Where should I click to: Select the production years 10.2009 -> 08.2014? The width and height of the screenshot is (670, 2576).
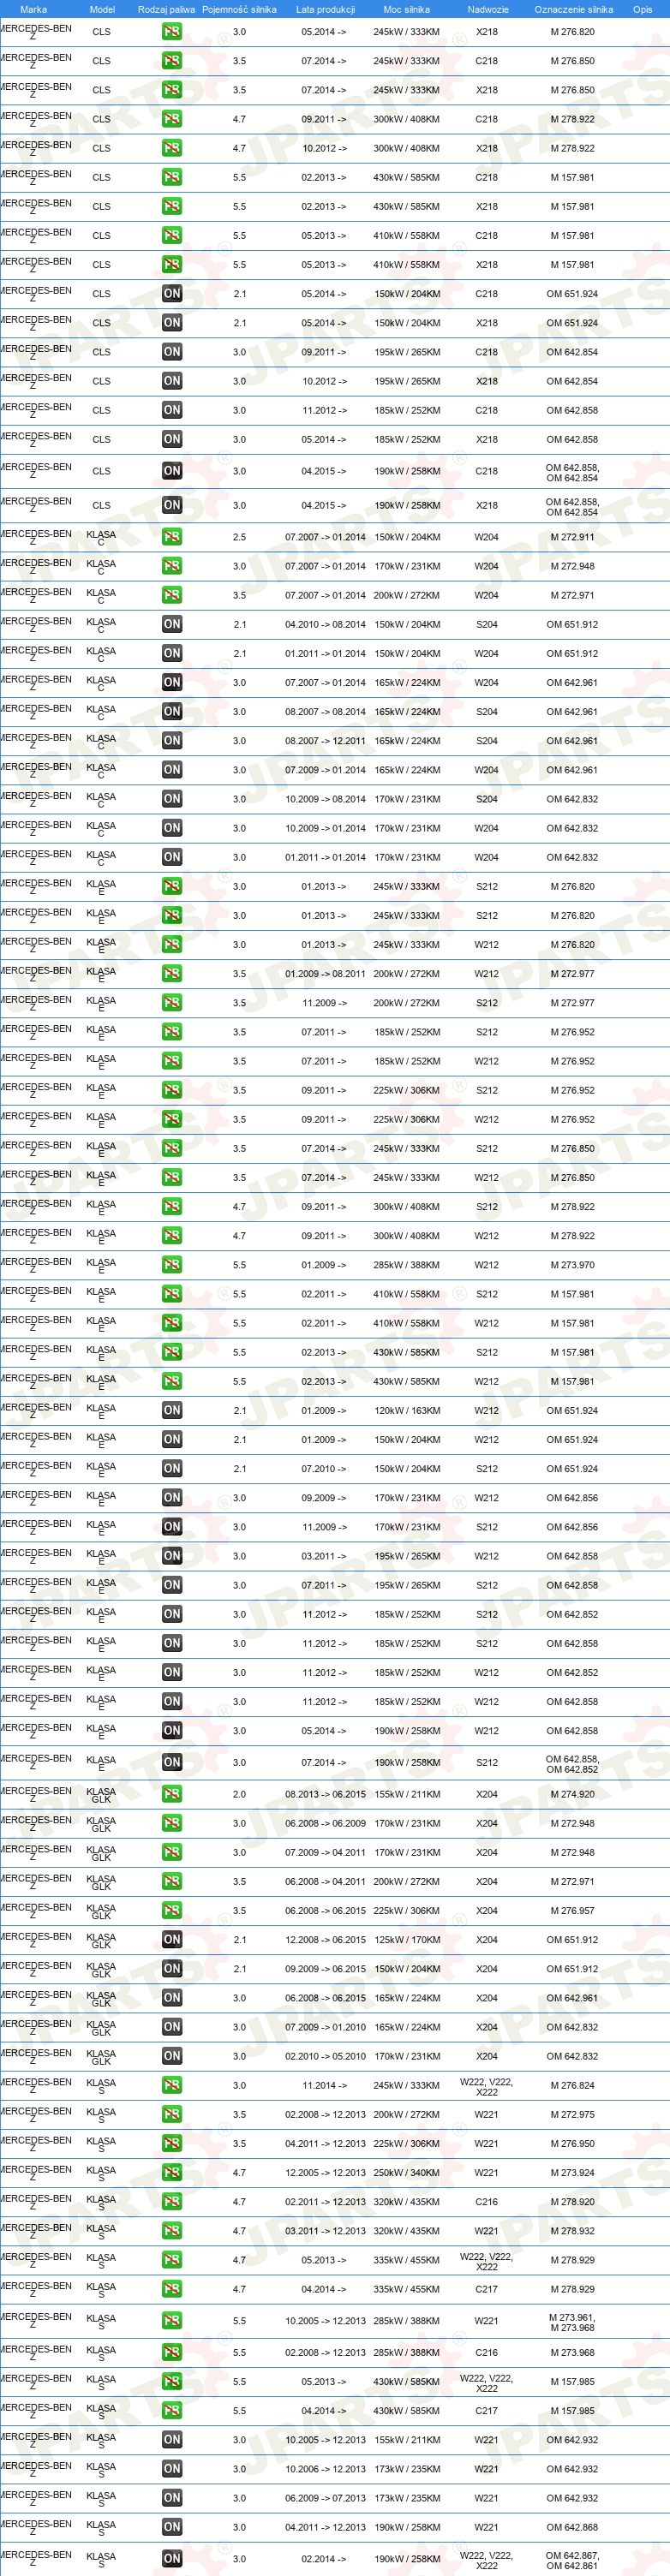[x=325, y=799]
